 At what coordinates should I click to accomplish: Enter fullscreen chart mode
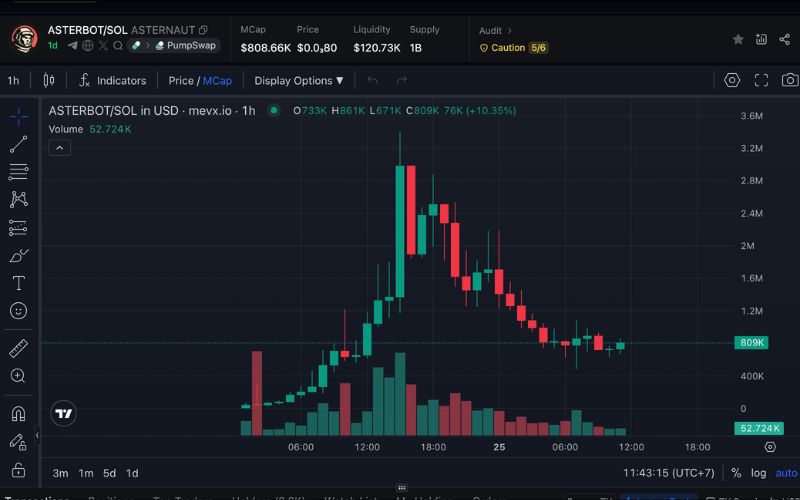761,80
